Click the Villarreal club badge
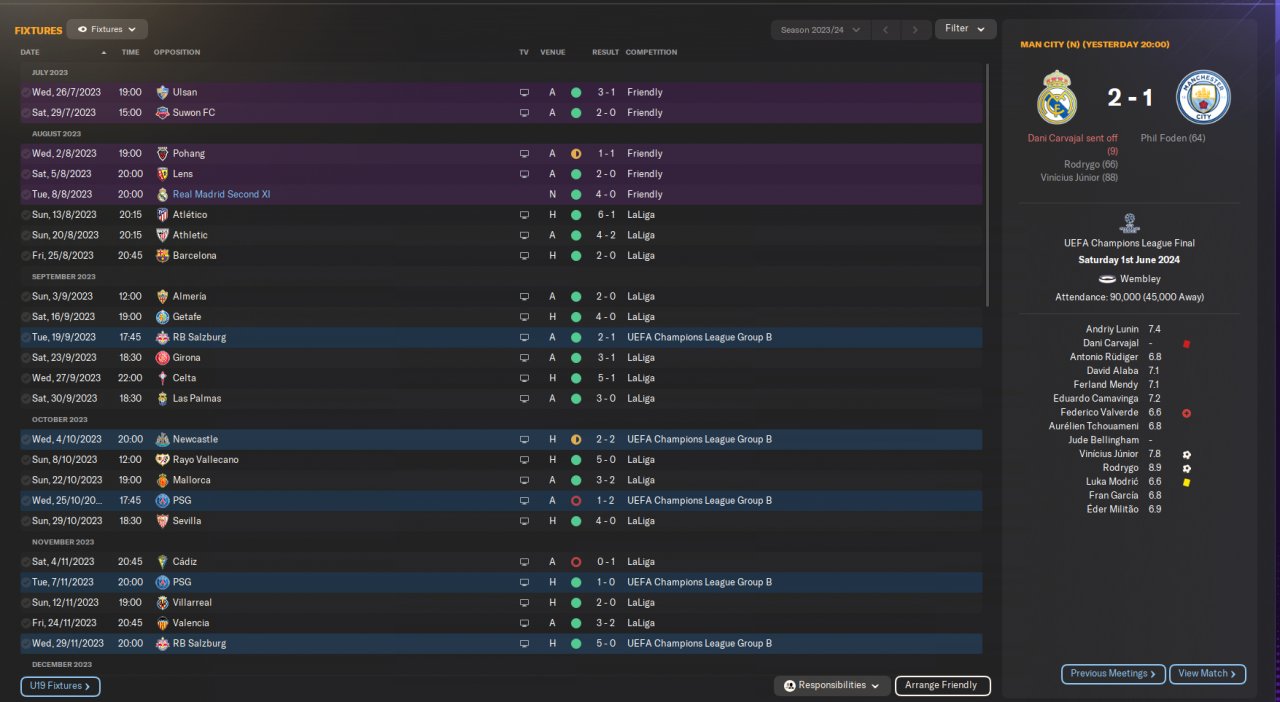 point(162,603)
